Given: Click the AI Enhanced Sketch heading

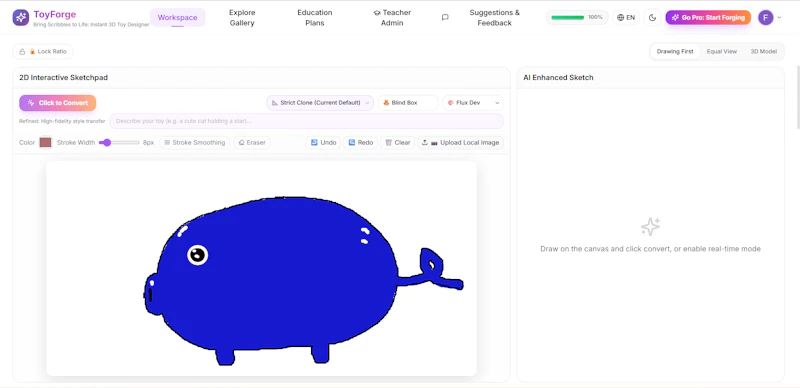Looking at the screenshot, I should pos(558,78).
